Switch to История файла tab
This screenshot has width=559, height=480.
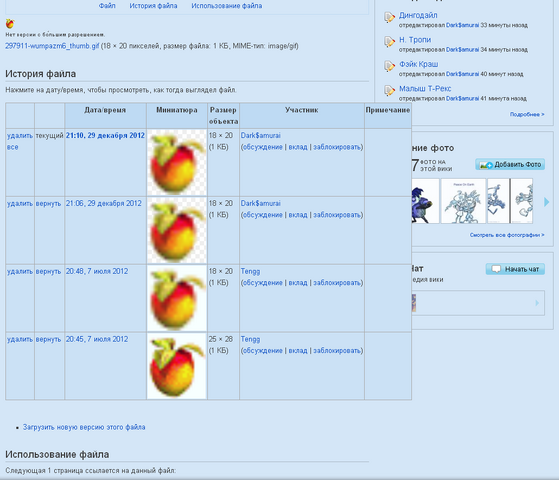(153, 6)
